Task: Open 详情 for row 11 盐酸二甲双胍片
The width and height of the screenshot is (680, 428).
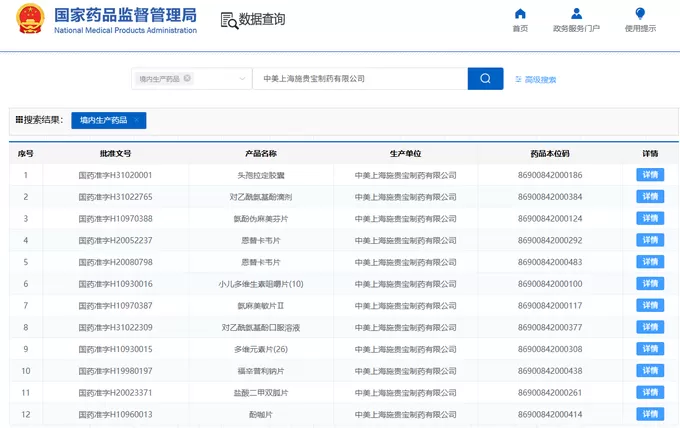Action: (x=650, y=392)
